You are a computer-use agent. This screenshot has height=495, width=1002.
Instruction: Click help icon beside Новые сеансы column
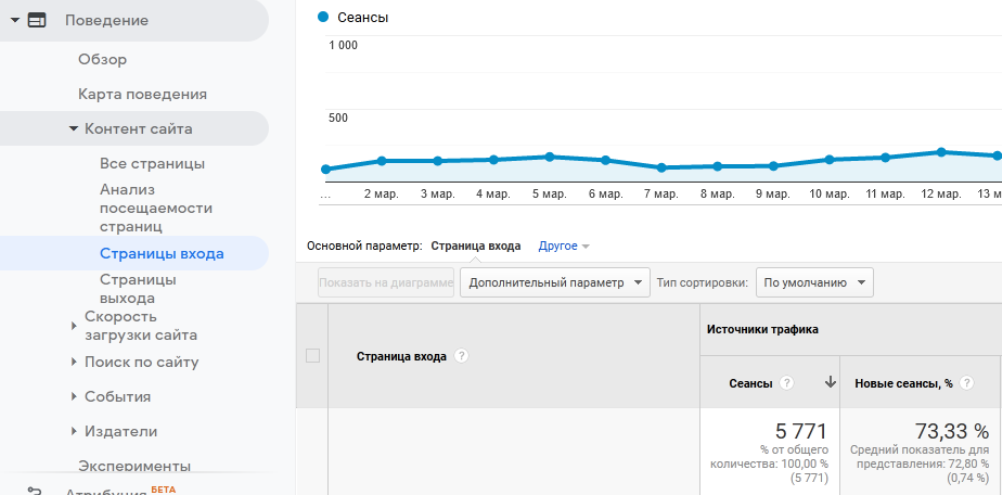[966, 383]
